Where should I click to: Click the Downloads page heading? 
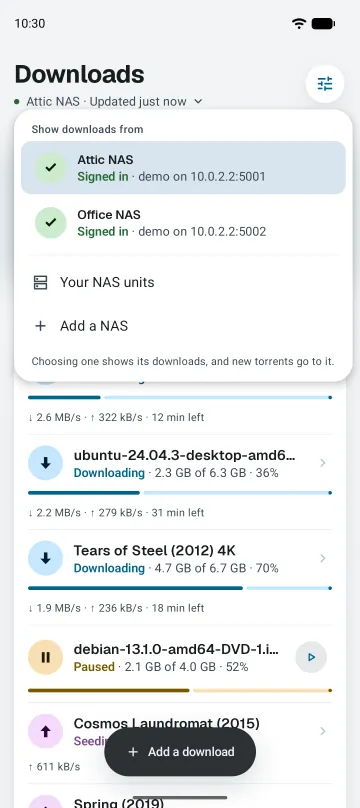coord(79,75)
